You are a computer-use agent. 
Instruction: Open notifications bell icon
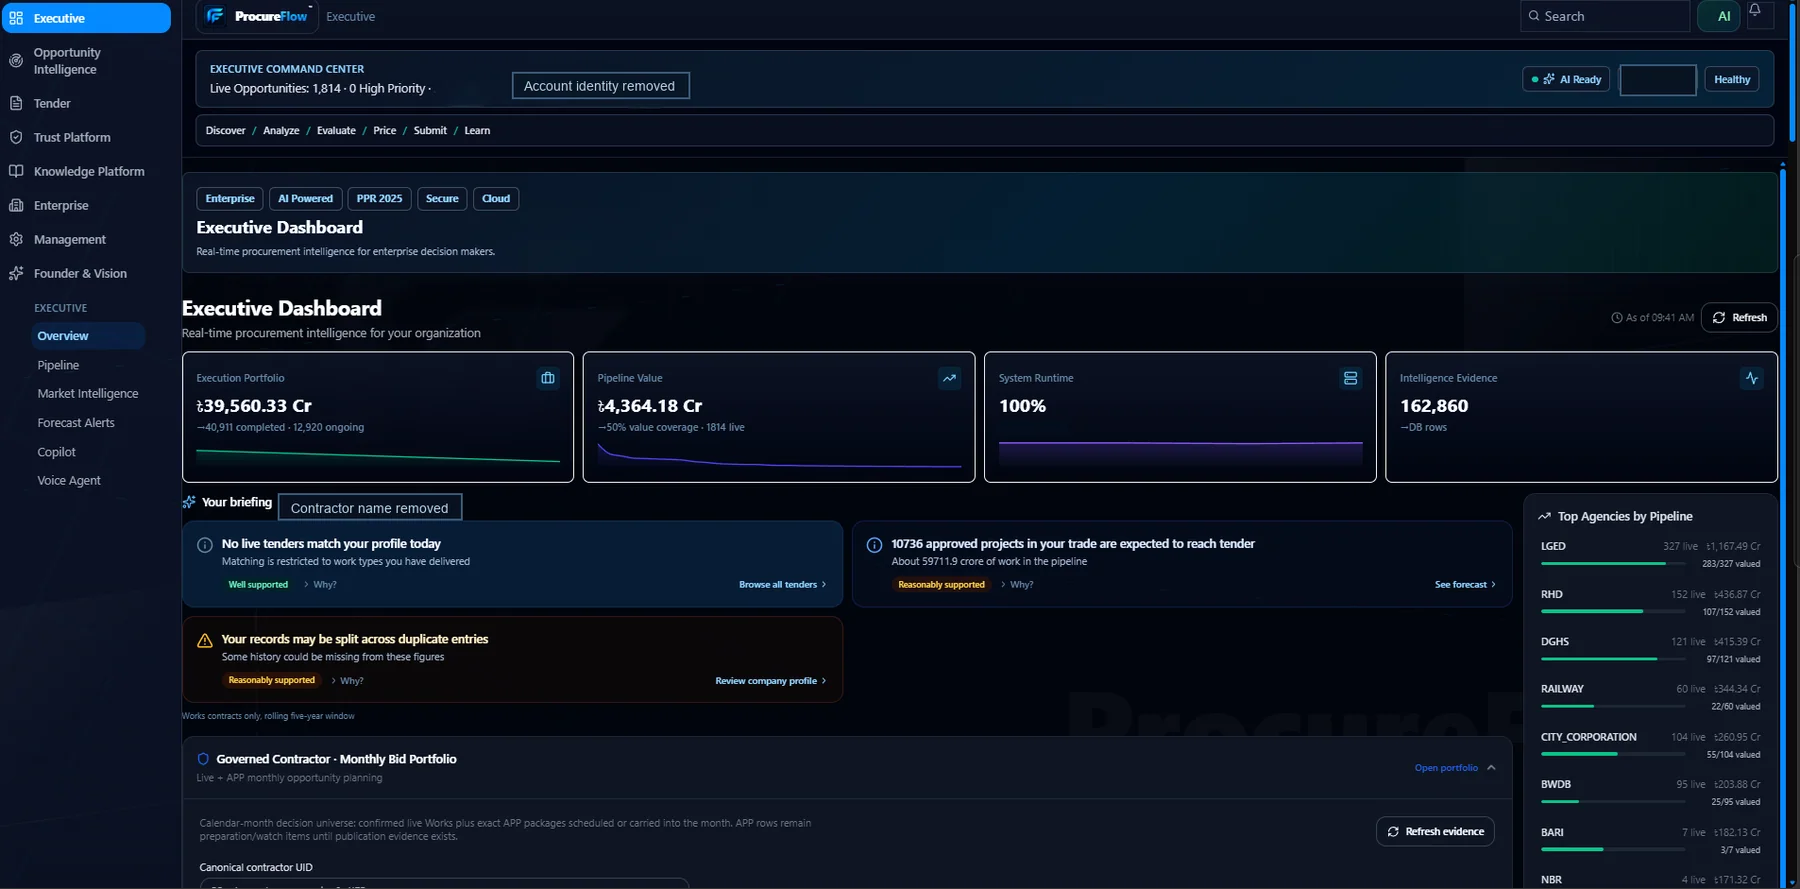[x=1755, y=11]
